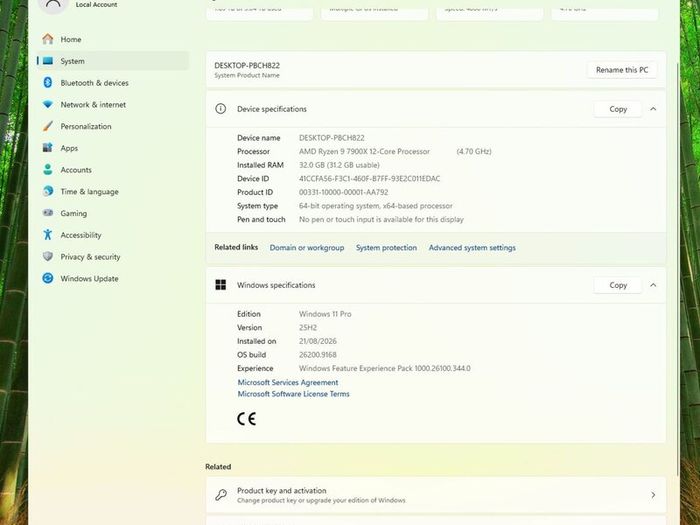The height and width of the screenshot is (525, 700).
Task: Click OS build value 26200.9168
Action: click(x=318, y=355)
